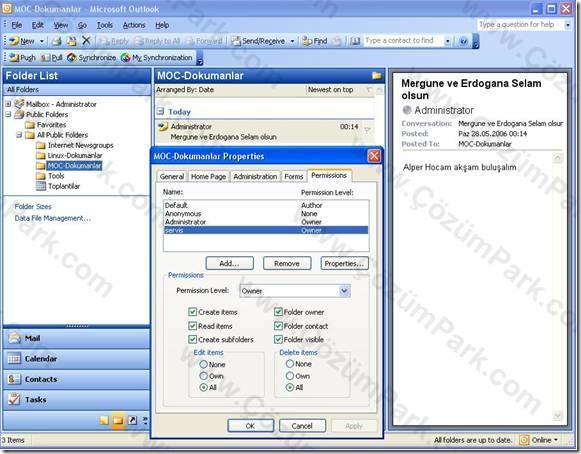Select Own under Edit items
Viewport: 581px width, 454px height.
203,376
